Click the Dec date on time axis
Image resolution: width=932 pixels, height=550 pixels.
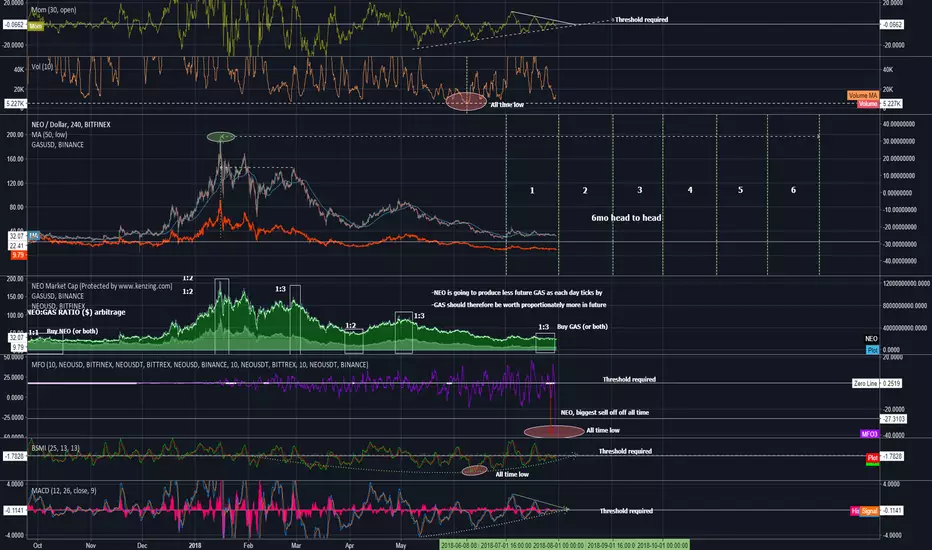[x=142, y=545]
